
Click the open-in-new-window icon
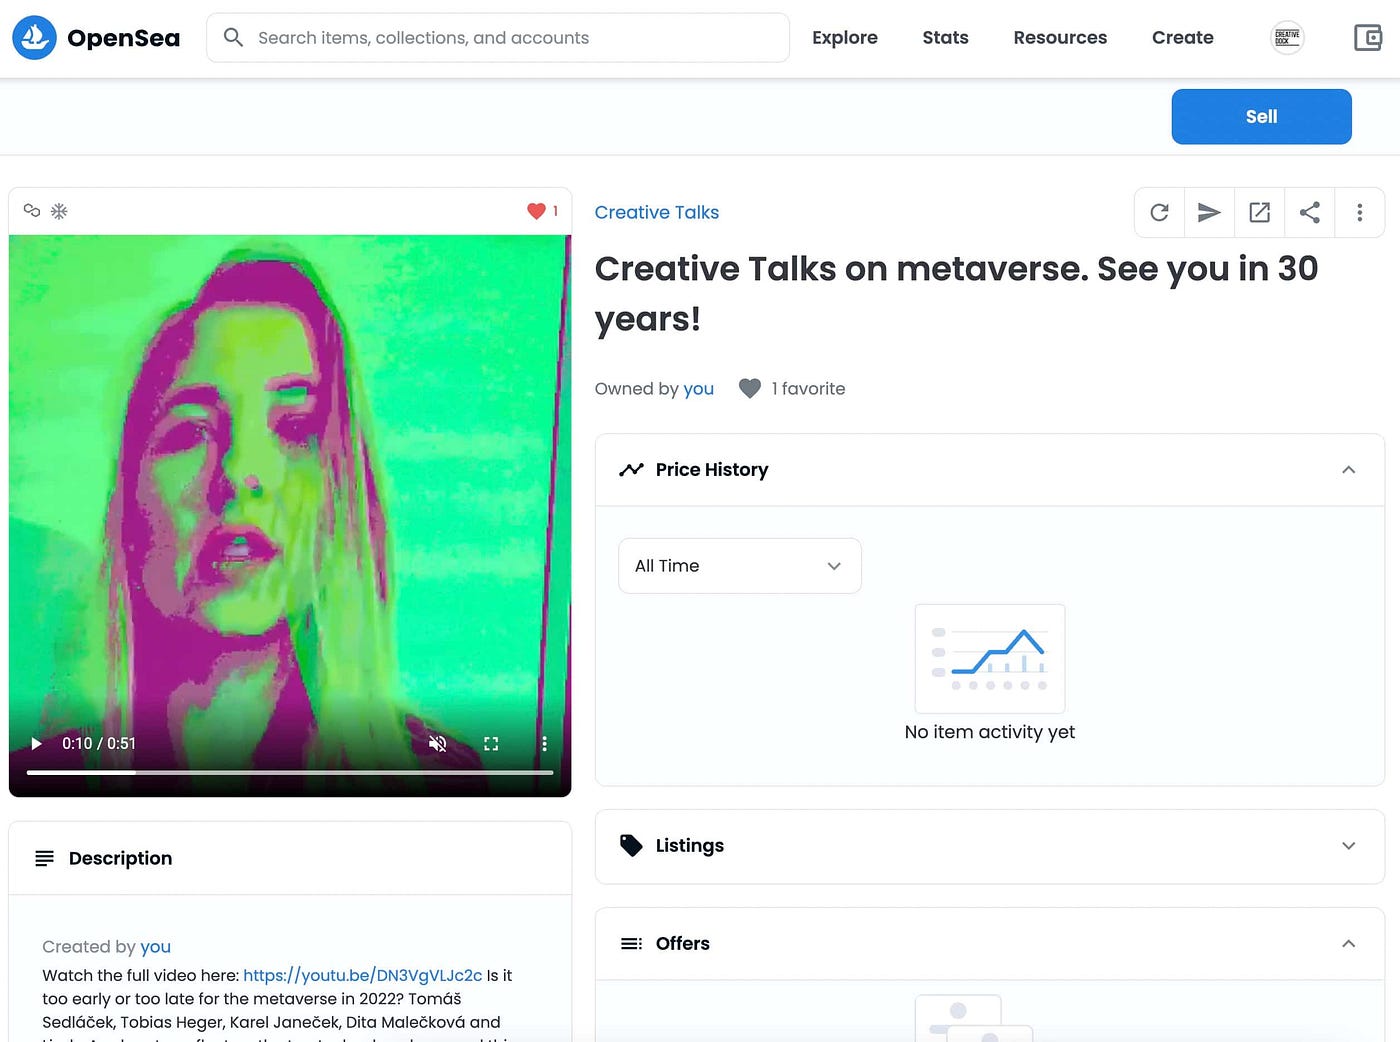1259,212
